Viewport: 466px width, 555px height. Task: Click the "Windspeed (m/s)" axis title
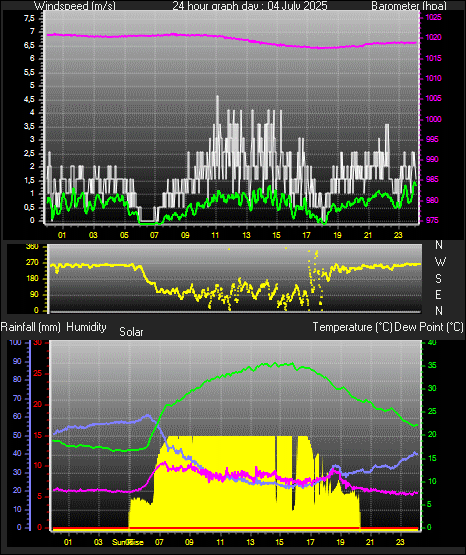pos(74,6)
